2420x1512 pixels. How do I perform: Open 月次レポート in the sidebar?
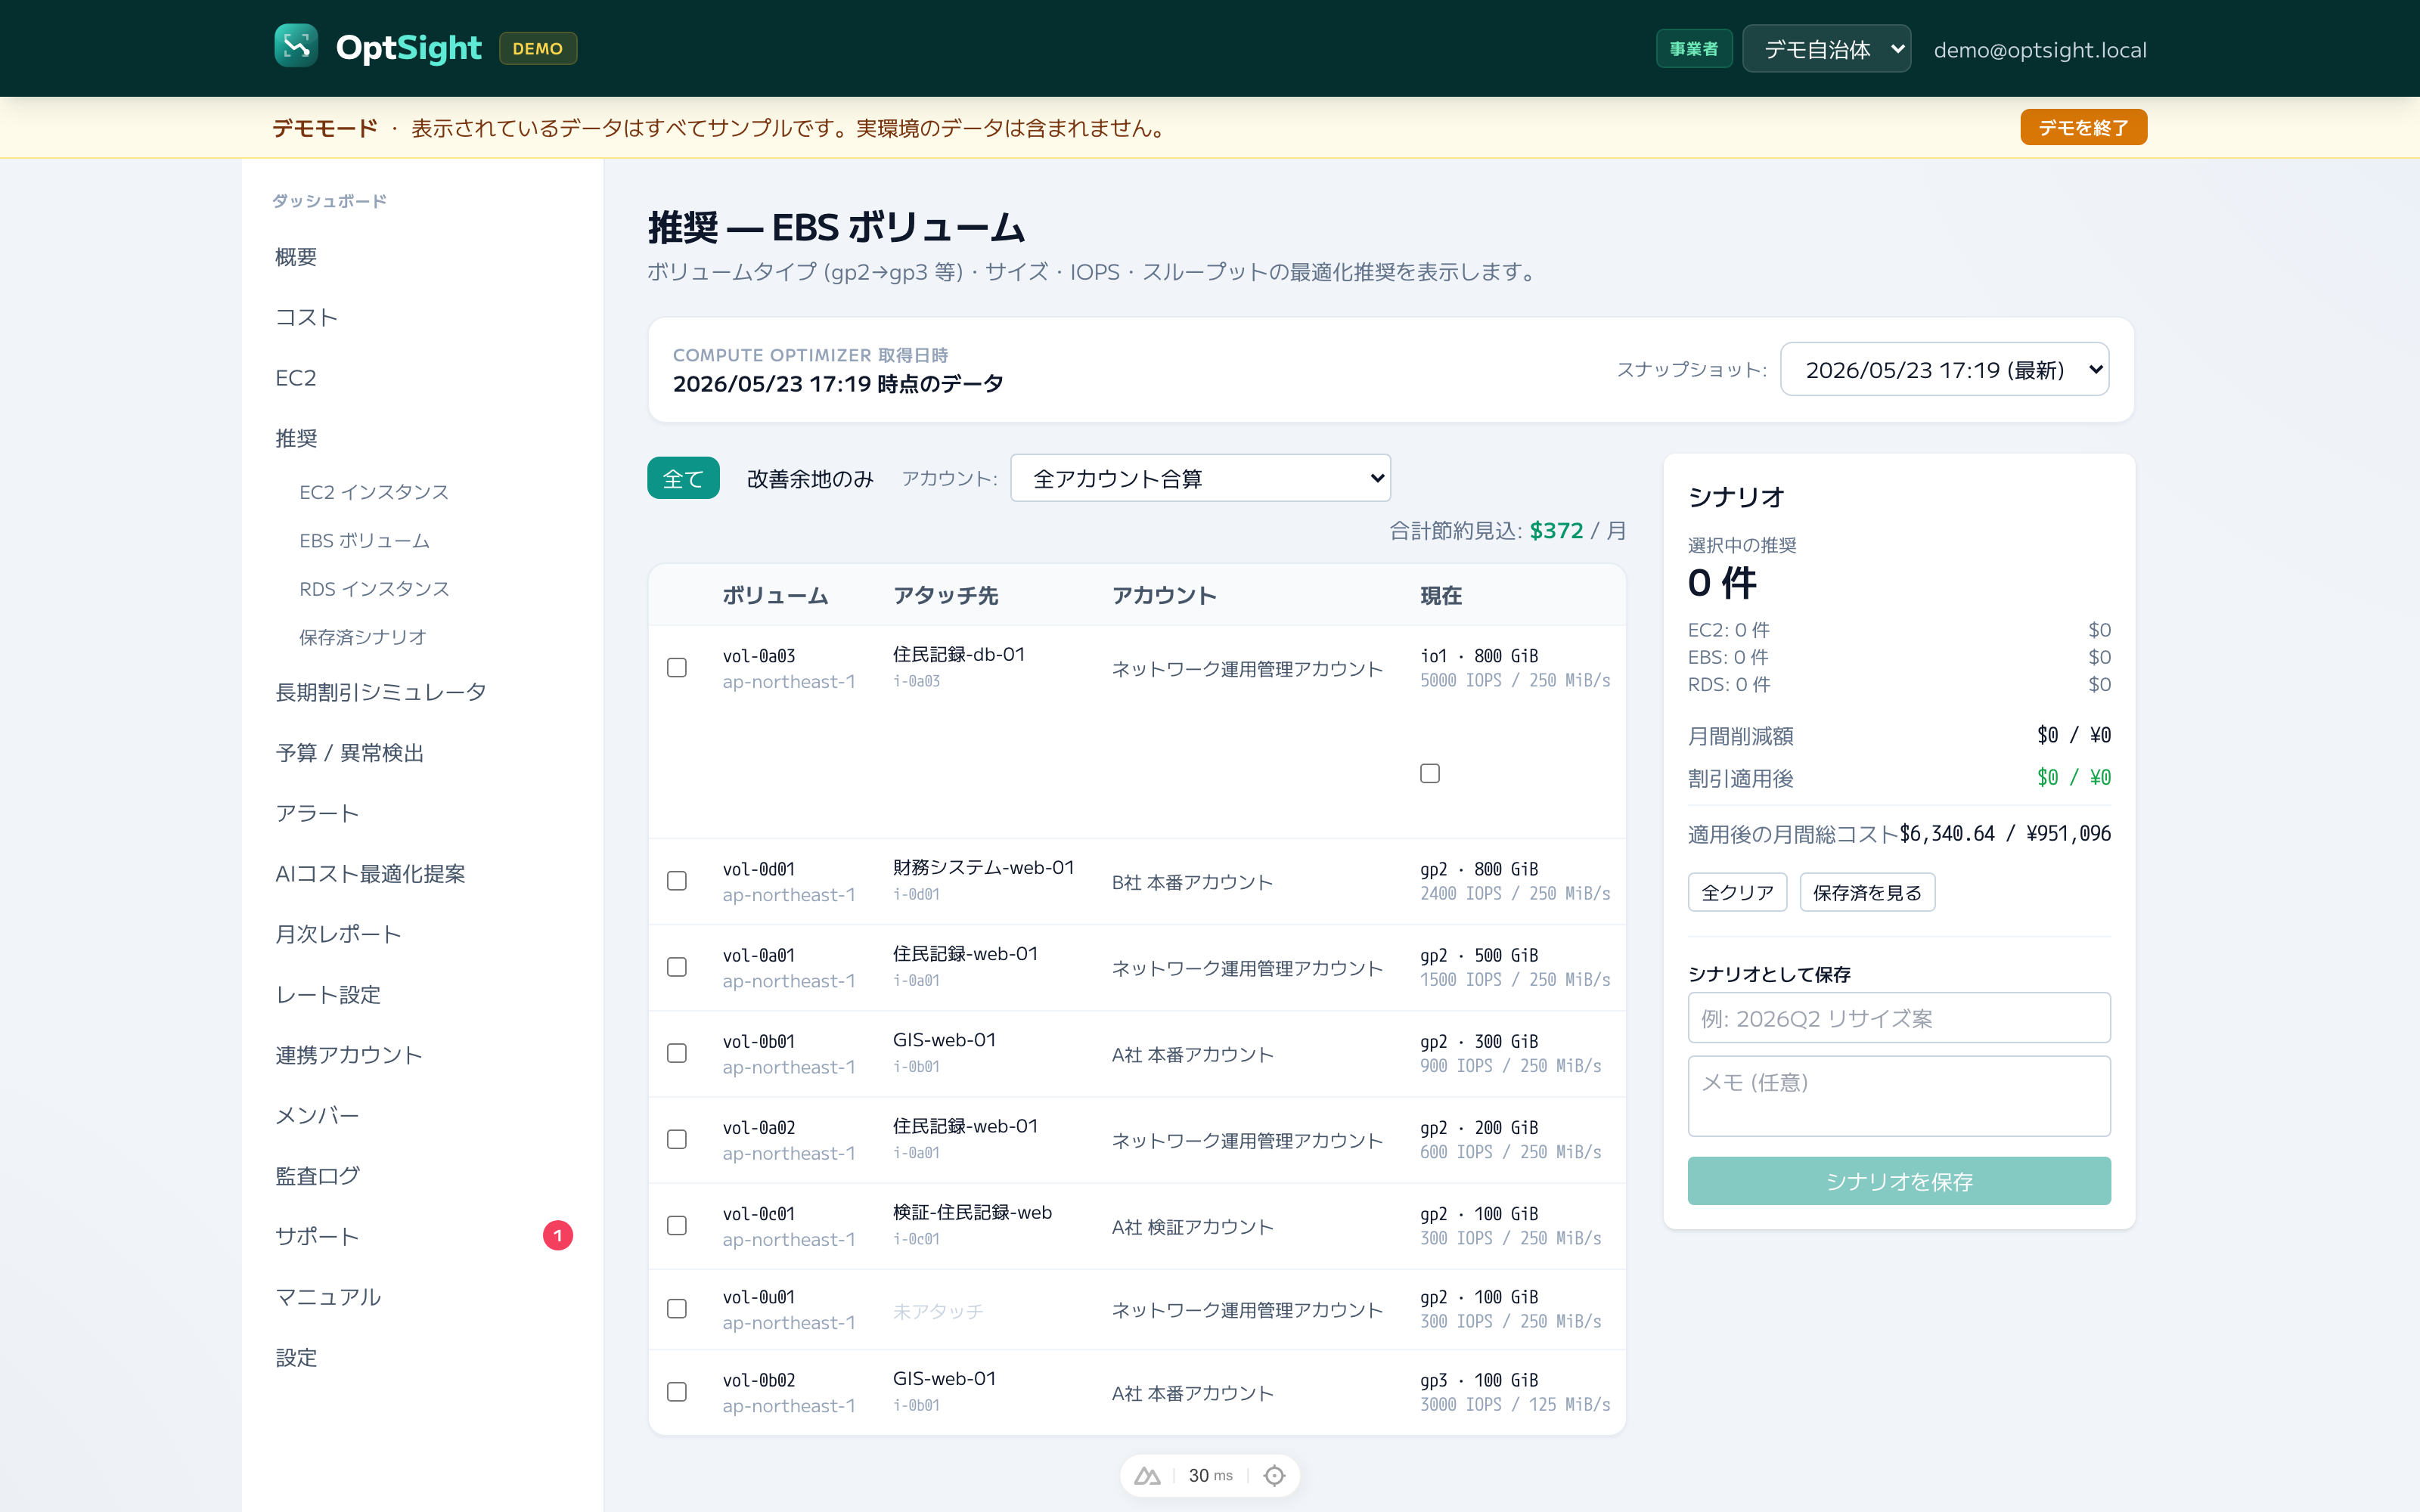click(x=338, y=934)
